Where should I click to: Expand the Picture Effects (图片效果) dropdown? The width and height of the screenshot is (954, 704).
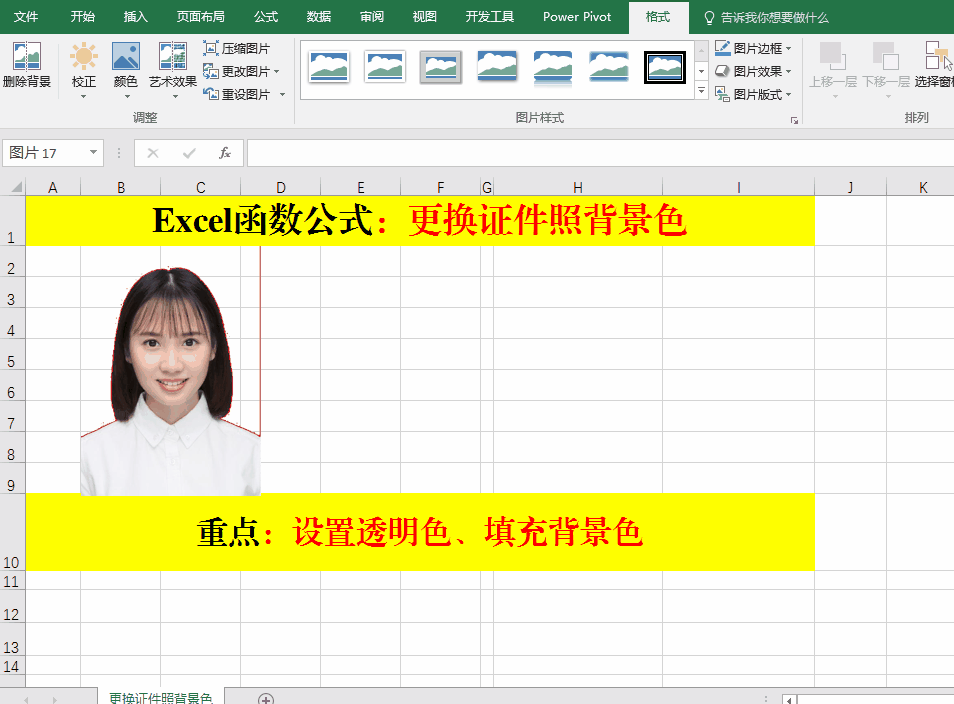(754, 71)
